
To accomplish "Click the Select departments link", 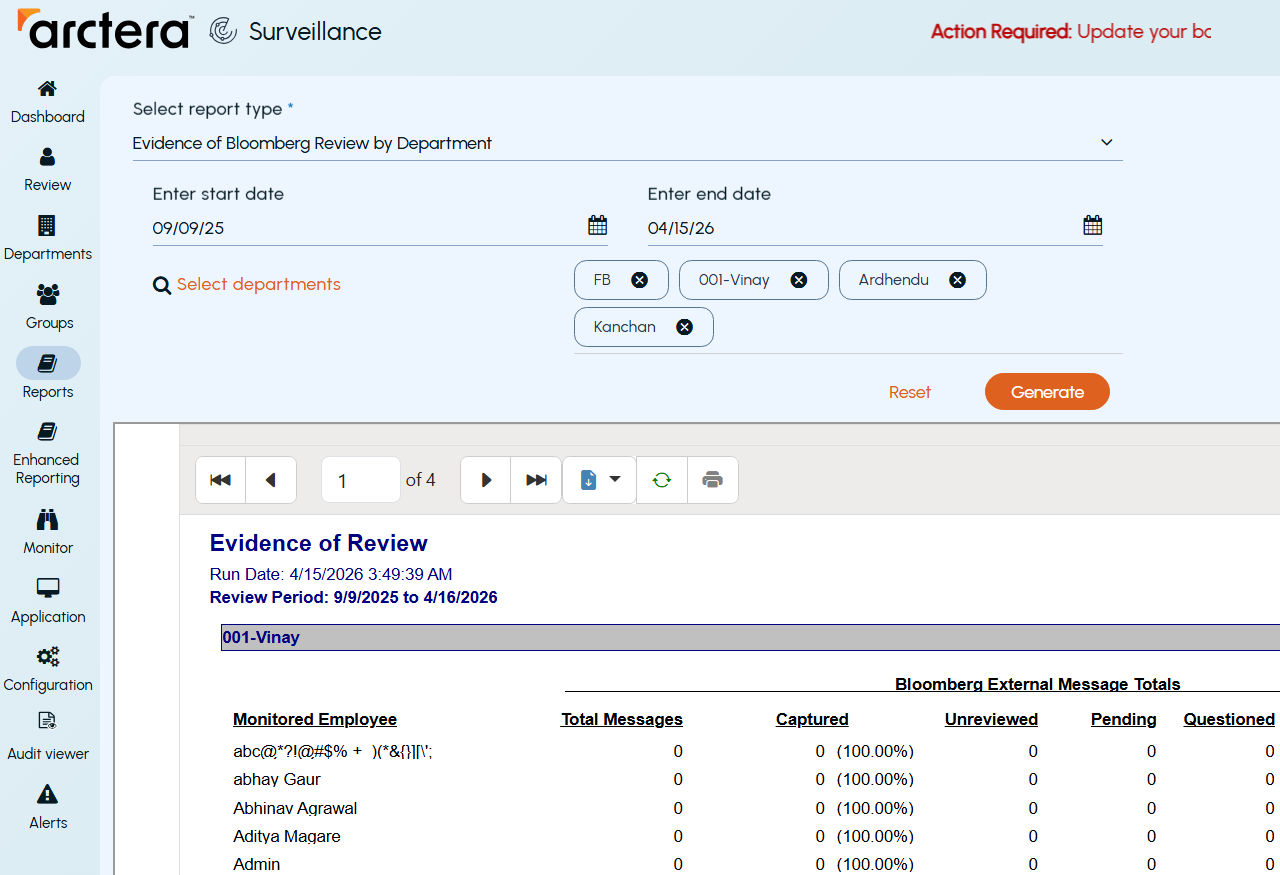I will (259, 284).
